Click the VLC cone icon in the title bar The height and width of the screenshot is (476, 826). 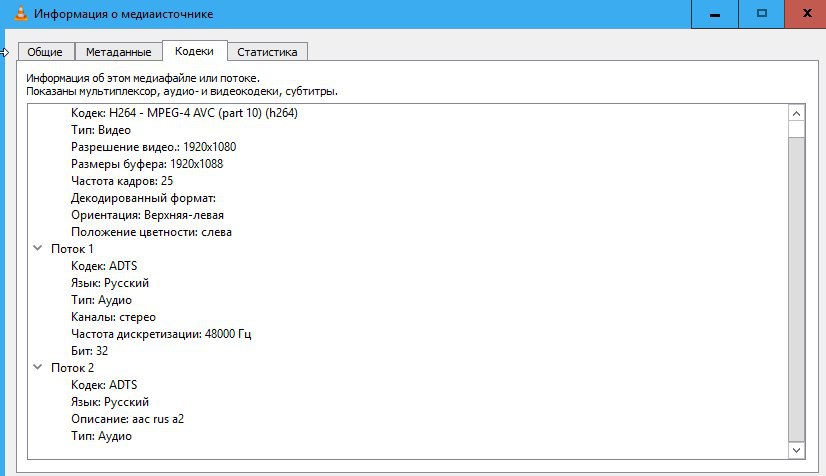tap(20, 13)
